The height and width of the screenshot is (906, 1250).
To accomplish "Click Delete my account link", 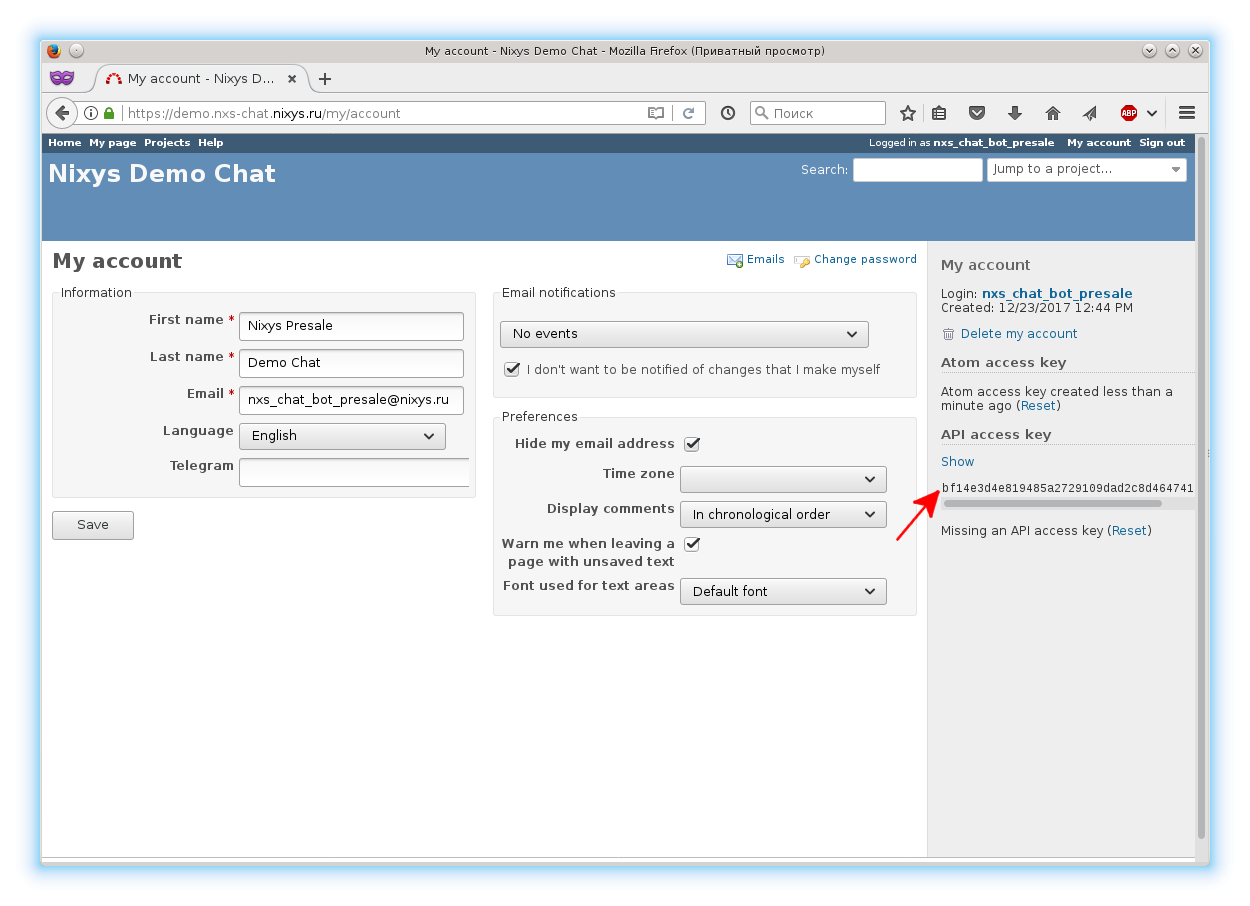I will coord(1019,334).
